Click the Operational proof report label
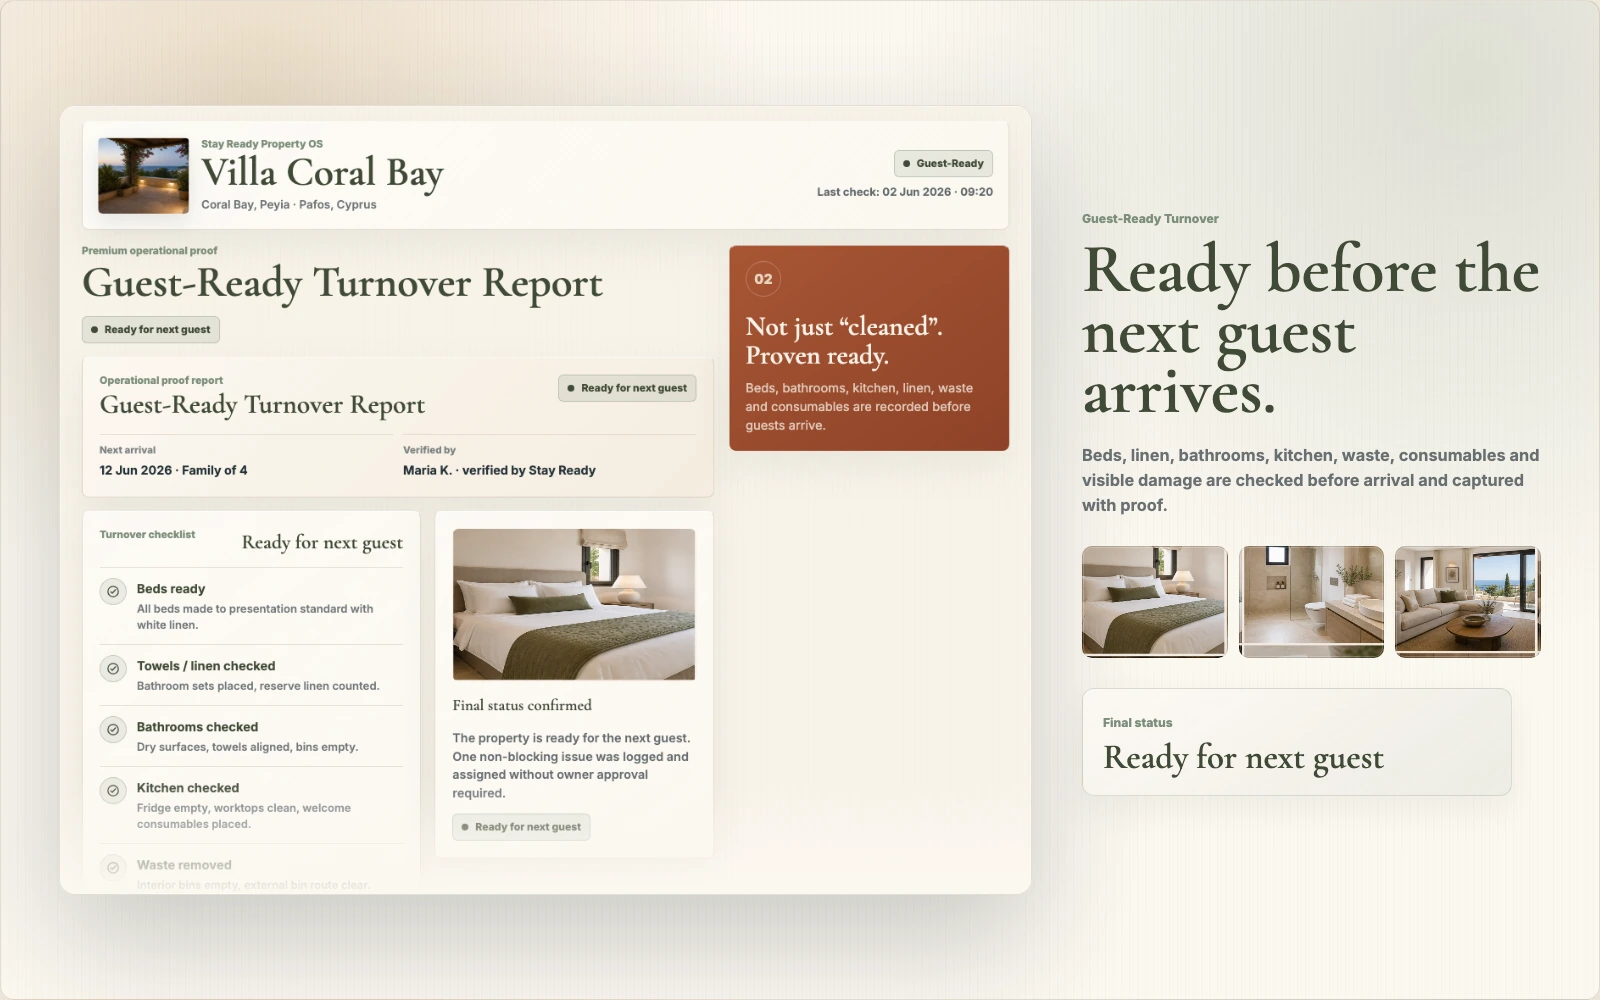Screen dimensions: 1600x1000 click(x=161, y=381)
